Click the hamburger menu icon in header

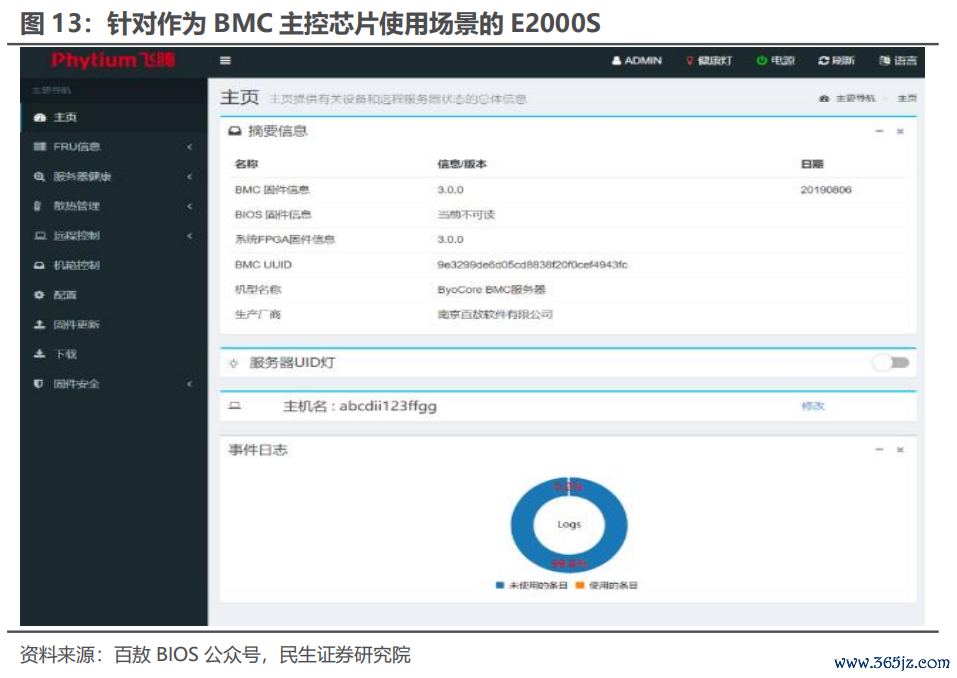point(225,60)
